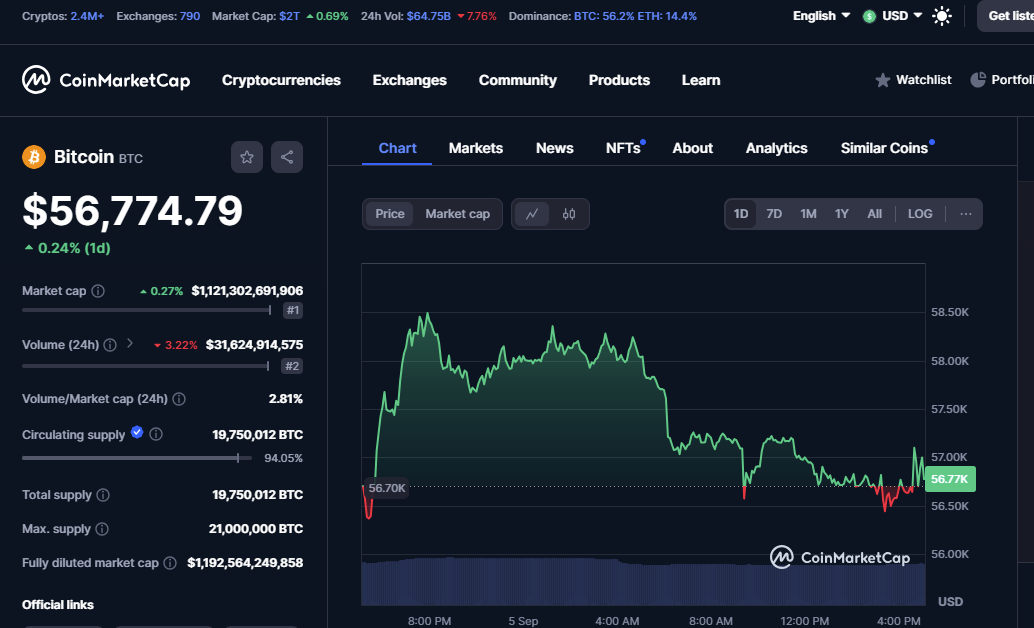Open the Cryptocurrencies menu
The image size is (1034, 628).
point(281,80)
